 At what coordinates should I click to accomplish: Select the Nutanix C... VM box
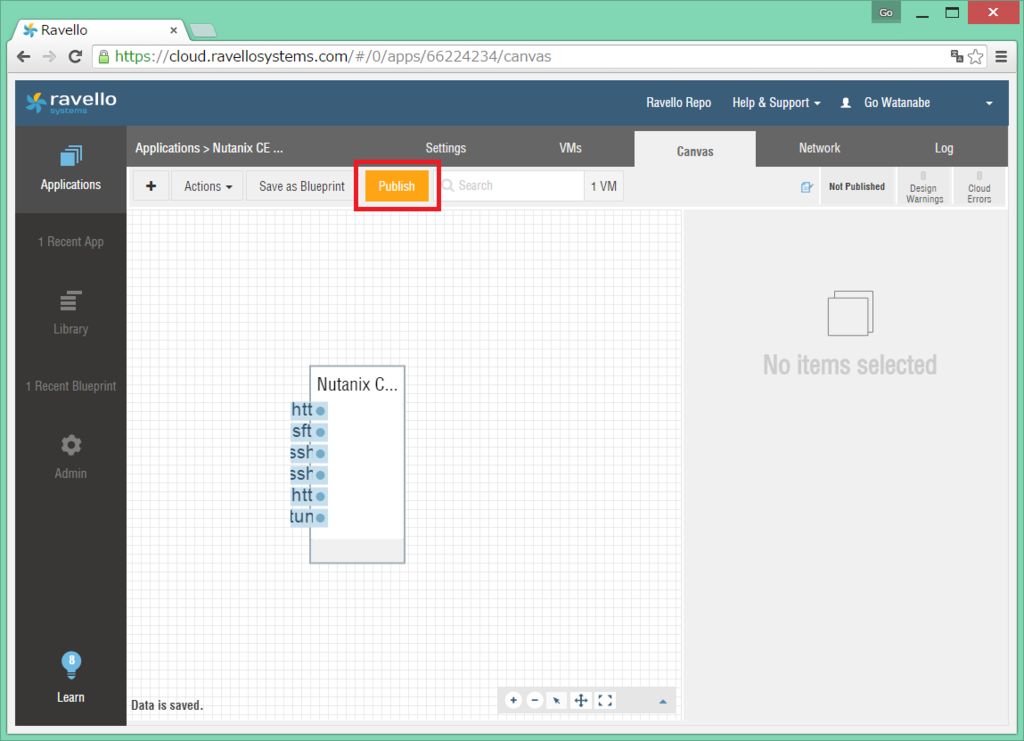point(357,464)
